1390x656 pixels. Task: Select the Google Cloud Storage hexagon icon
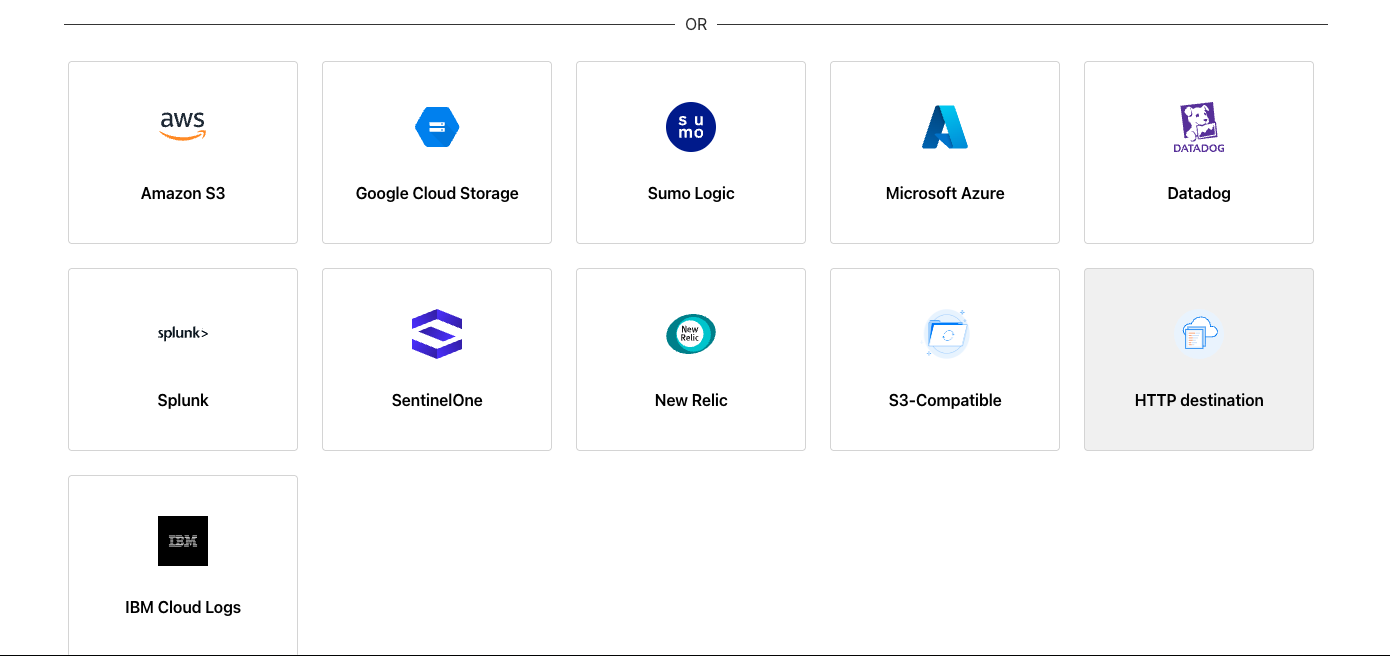pyautogui.click(x=437, y=127)
